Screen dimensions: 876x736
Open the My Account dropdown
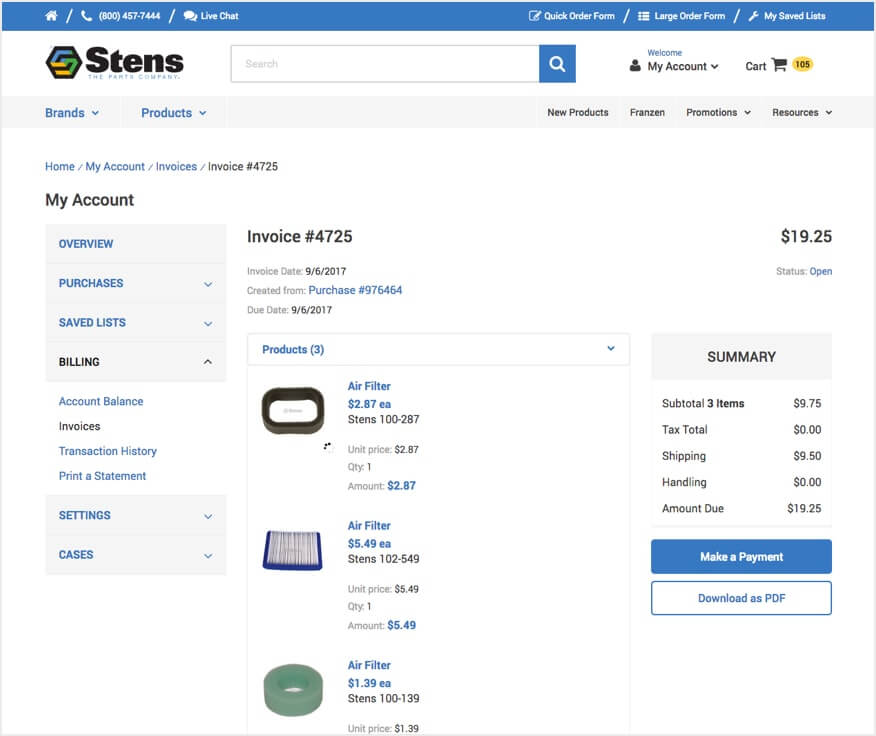[x=681, y=66]
